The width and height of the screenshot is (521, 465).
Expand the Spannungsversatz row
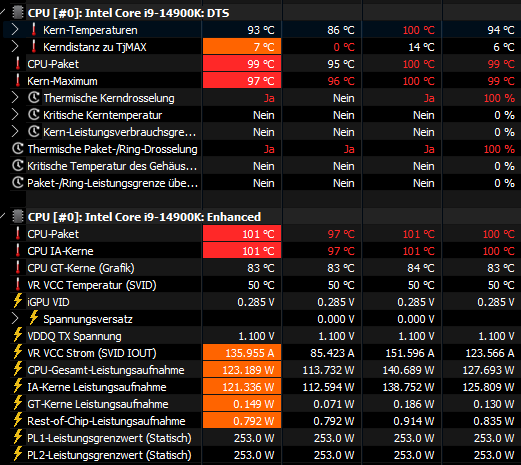tap(15, 319)
